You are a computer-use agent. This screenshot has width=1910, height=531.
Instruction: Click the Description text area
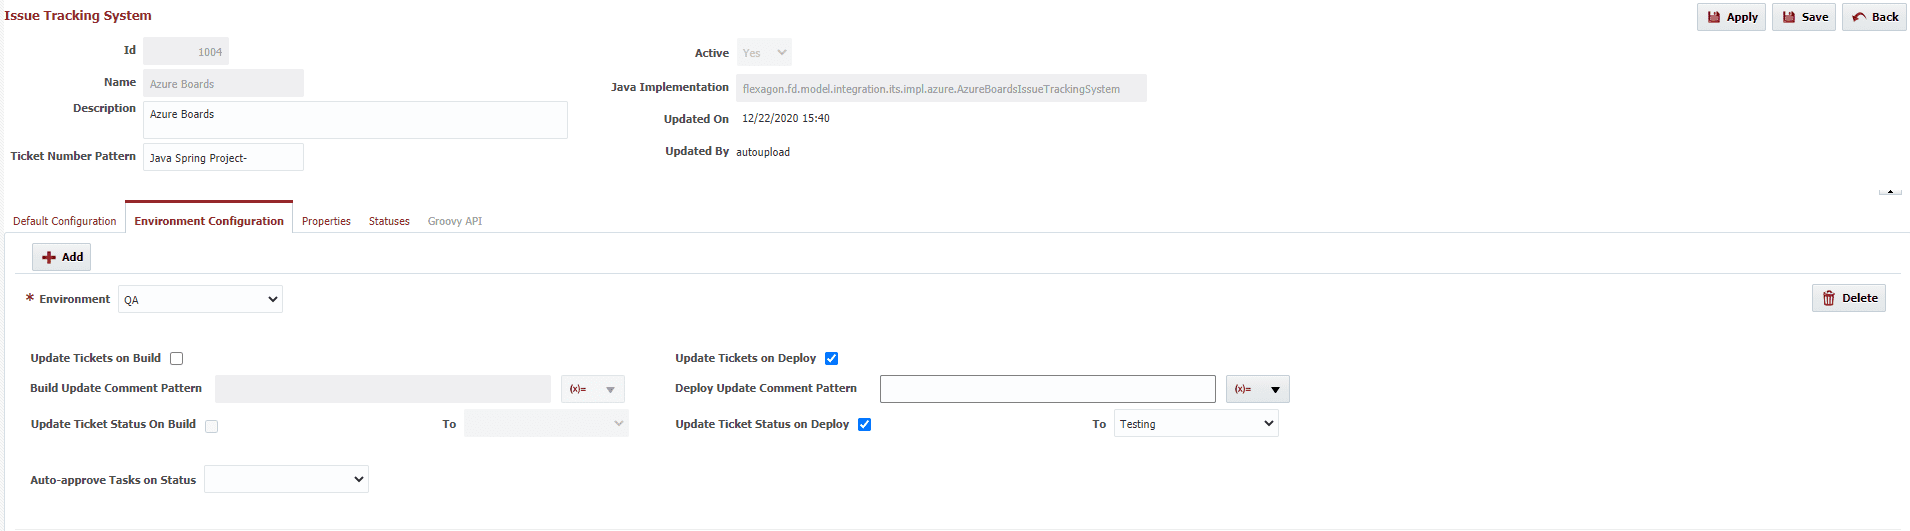tap(355, 120)
